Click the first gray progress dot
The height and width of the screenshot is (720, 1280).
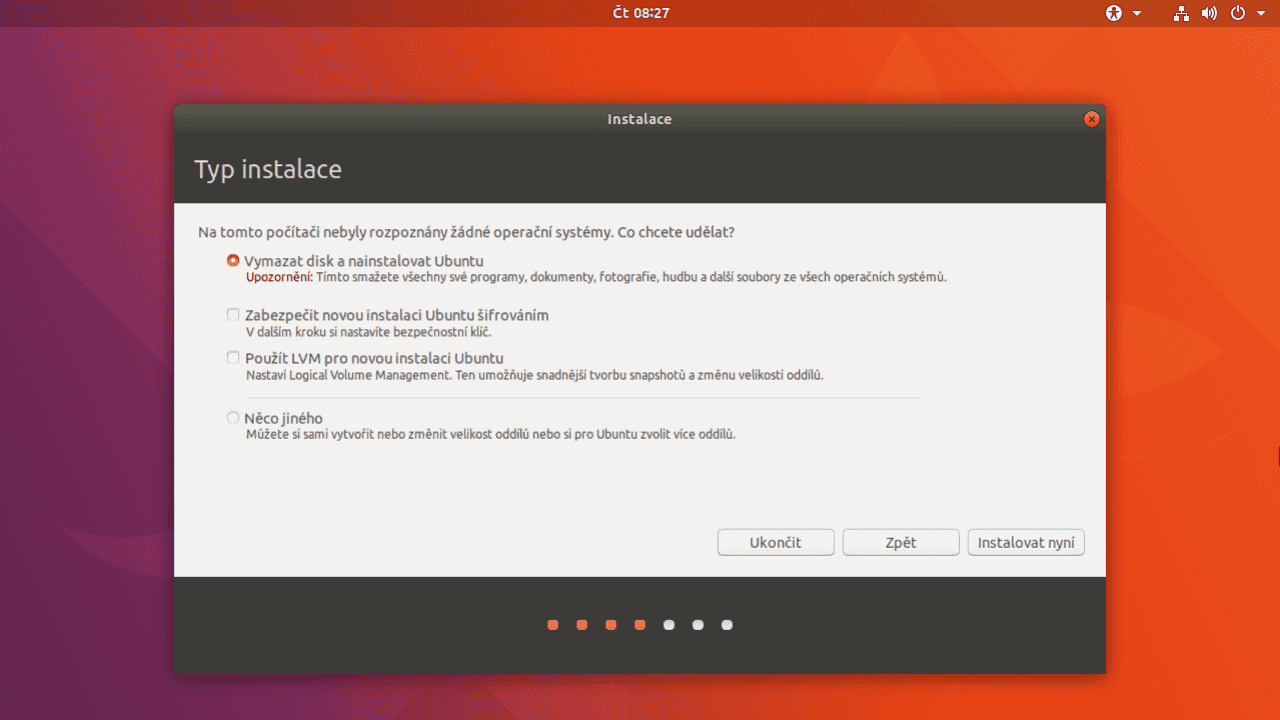pos(669,624)
